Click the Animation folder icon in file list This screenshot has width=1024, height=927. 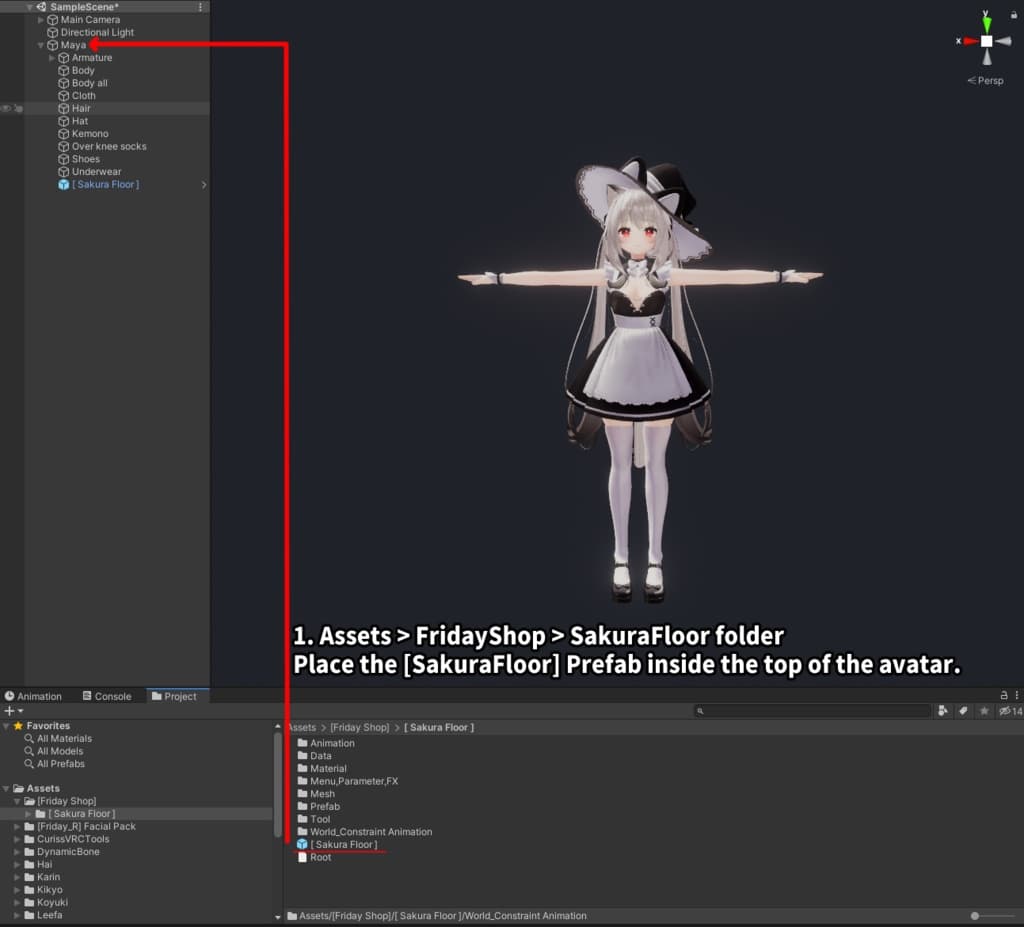pyautogui.click(x=302, y=743)
